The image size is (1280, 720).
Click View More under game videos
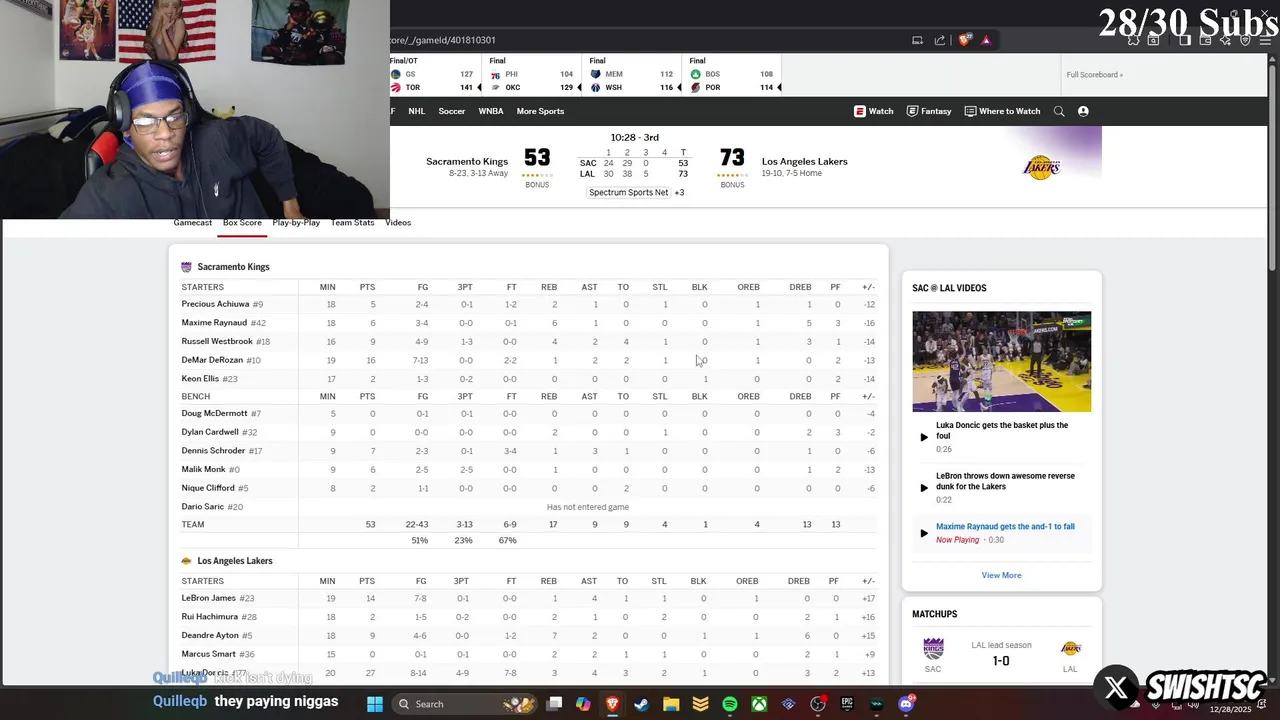click(1001, 575)
